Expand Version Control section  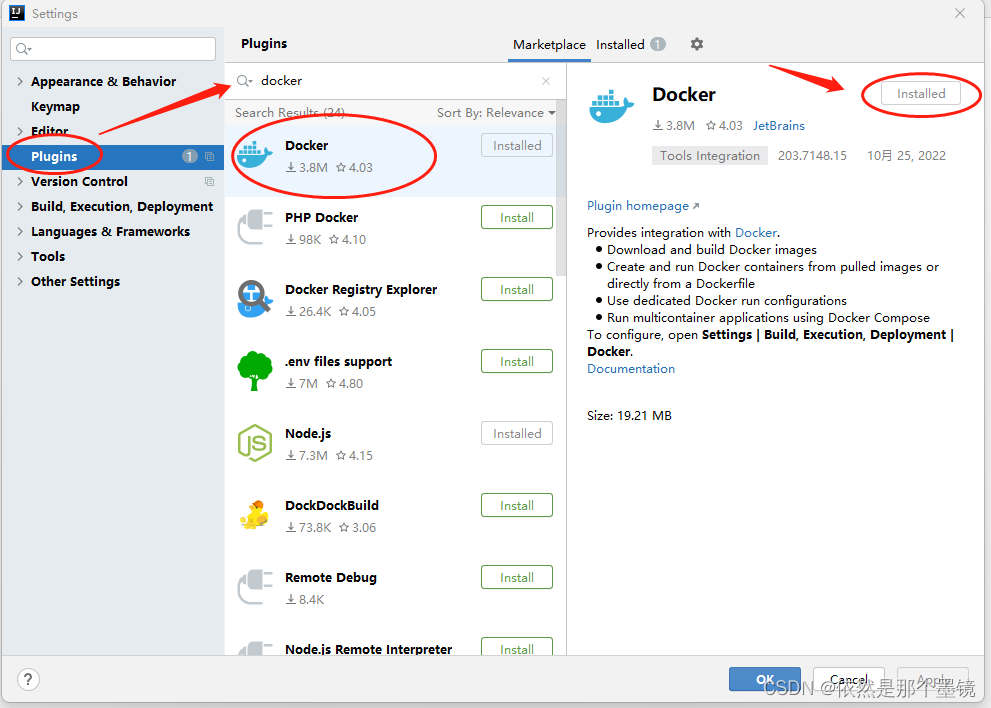(x=20, y=181)
